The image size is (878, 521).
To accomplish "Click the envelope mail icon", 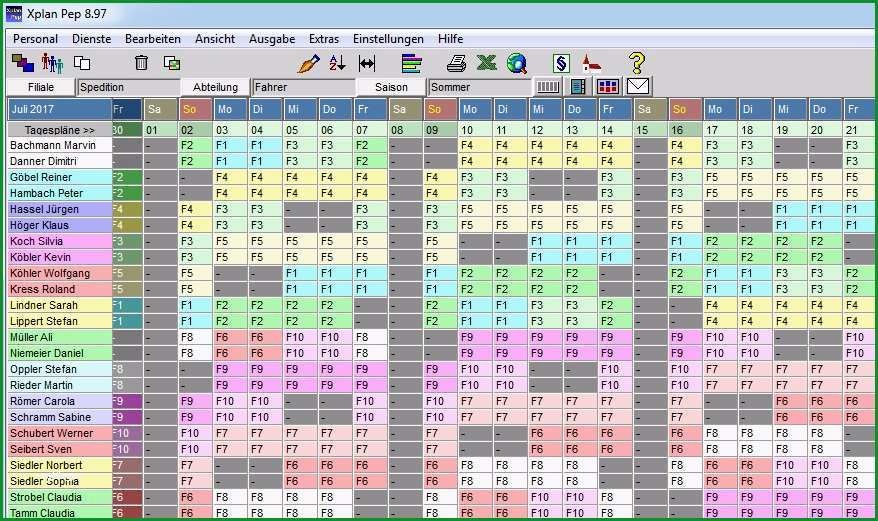I will point(638,86).
